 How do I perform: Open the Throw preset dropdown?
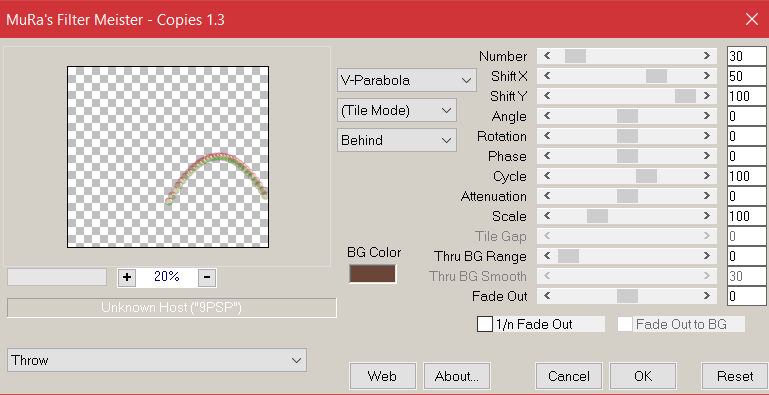[157, 360]
